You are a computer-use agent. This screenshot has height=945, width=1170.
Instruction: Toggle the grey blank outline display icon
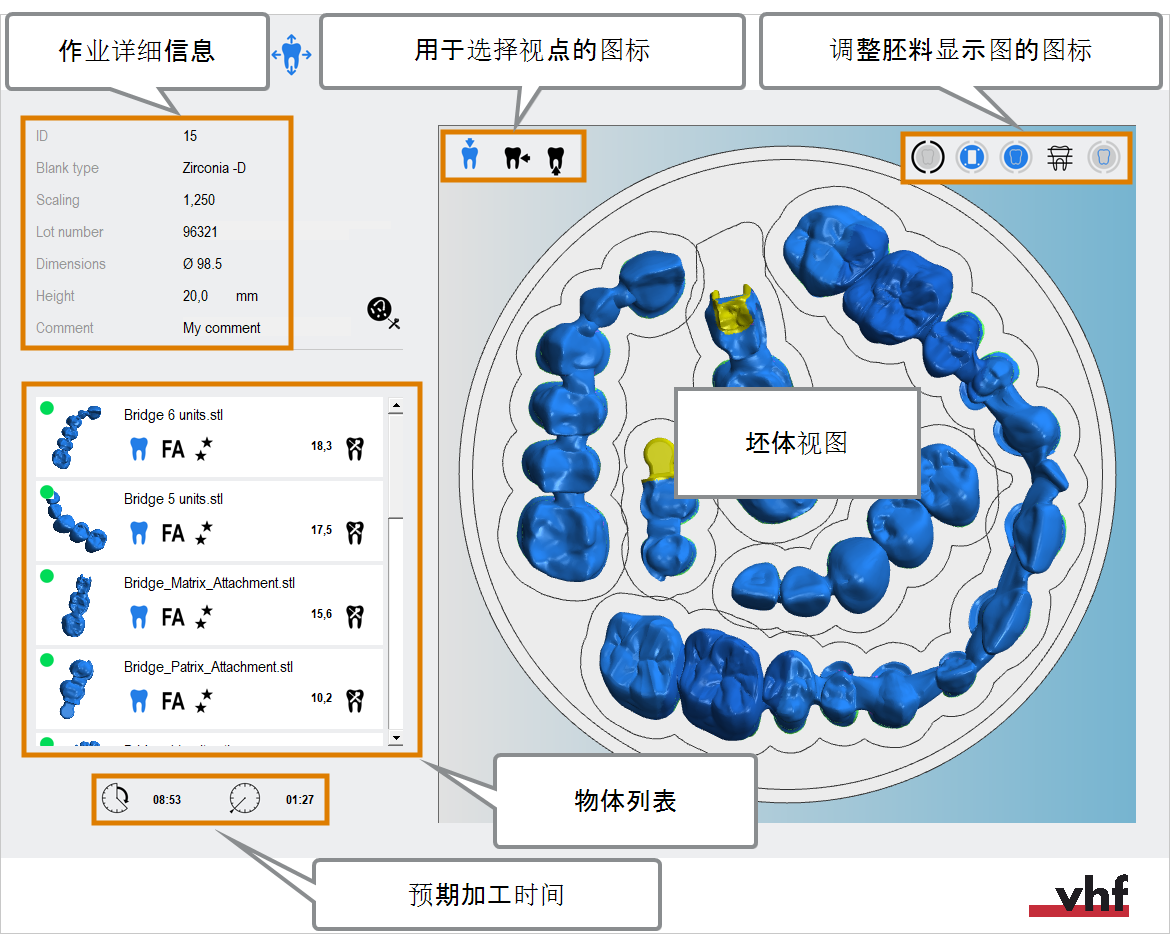[x=927, y=158]
